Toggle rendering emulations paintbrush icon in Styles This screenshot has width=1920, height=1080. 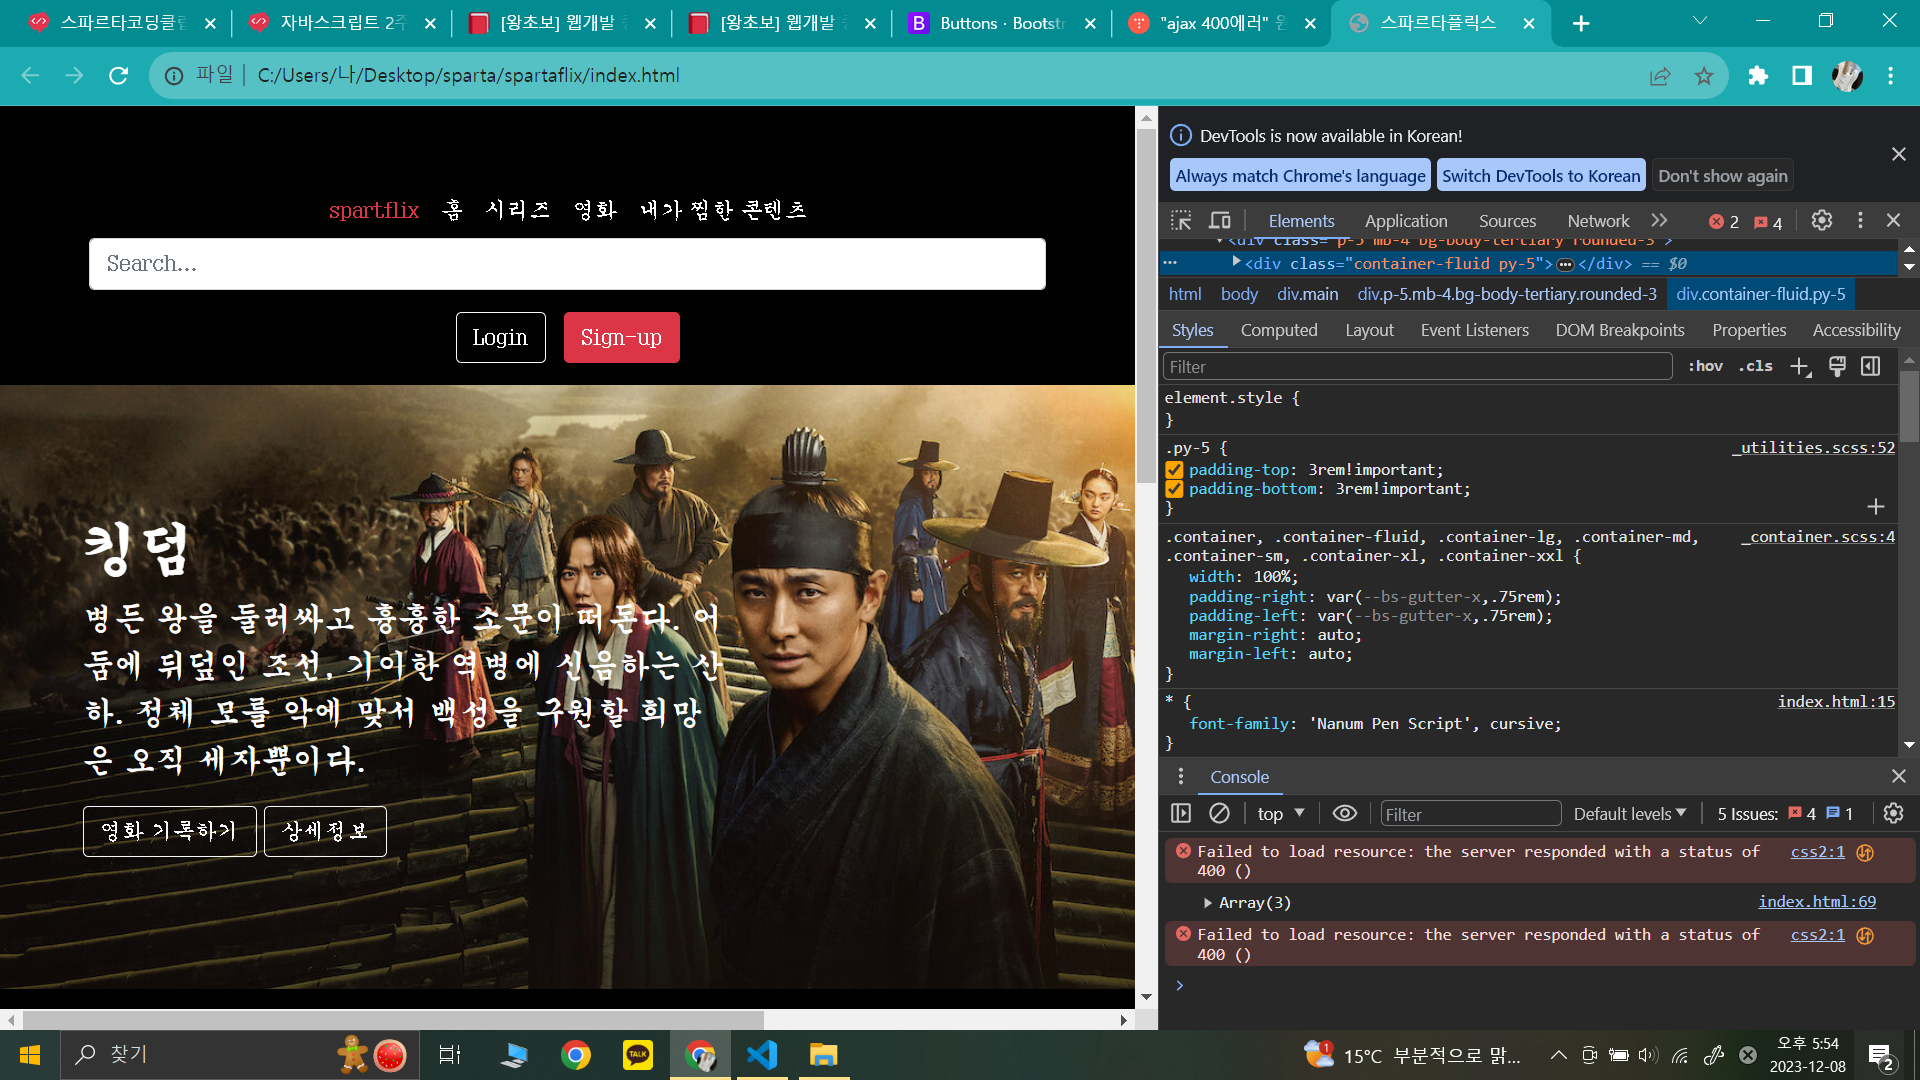pyautogui.click(x=1837, y=367)
